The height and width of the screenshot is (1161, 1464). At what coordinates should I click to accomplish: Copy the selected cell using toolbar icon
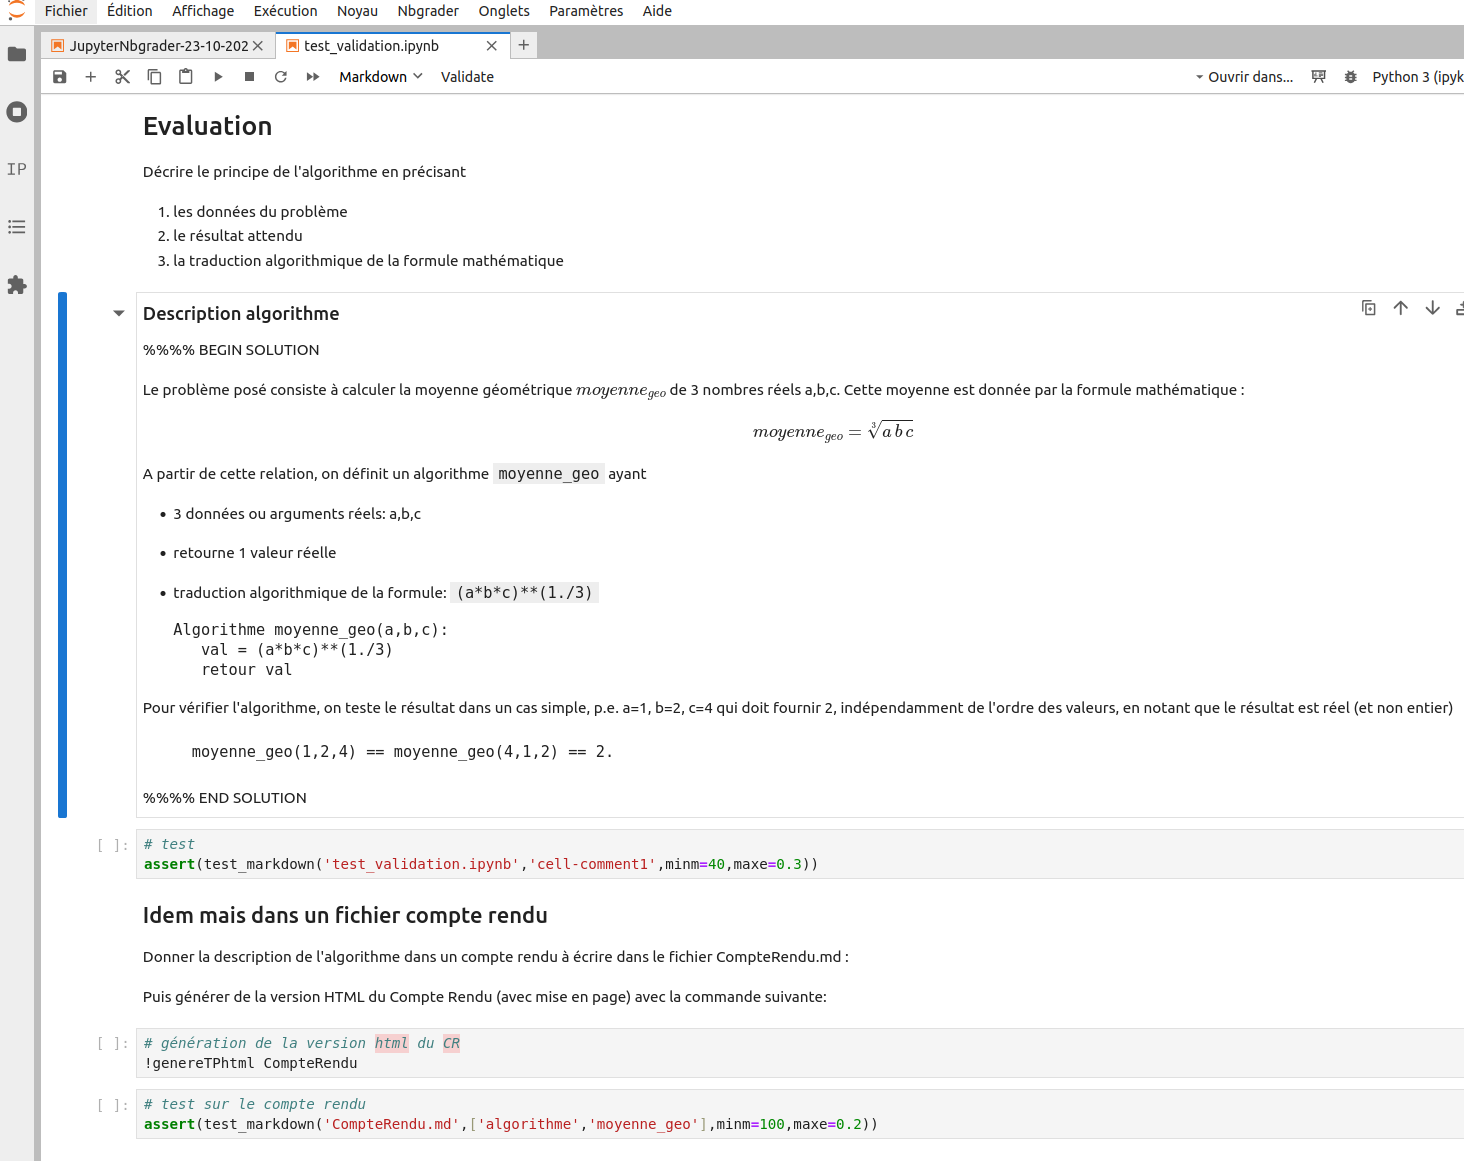click(154, 77)
